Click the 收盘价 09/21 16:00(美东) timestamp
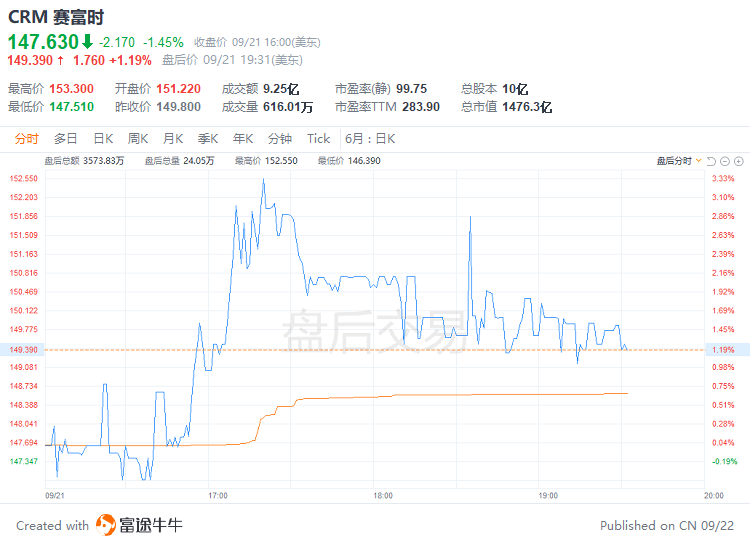The width and height of the screenshot is (750, 546). pyautogui.click(x=257, y=43)
